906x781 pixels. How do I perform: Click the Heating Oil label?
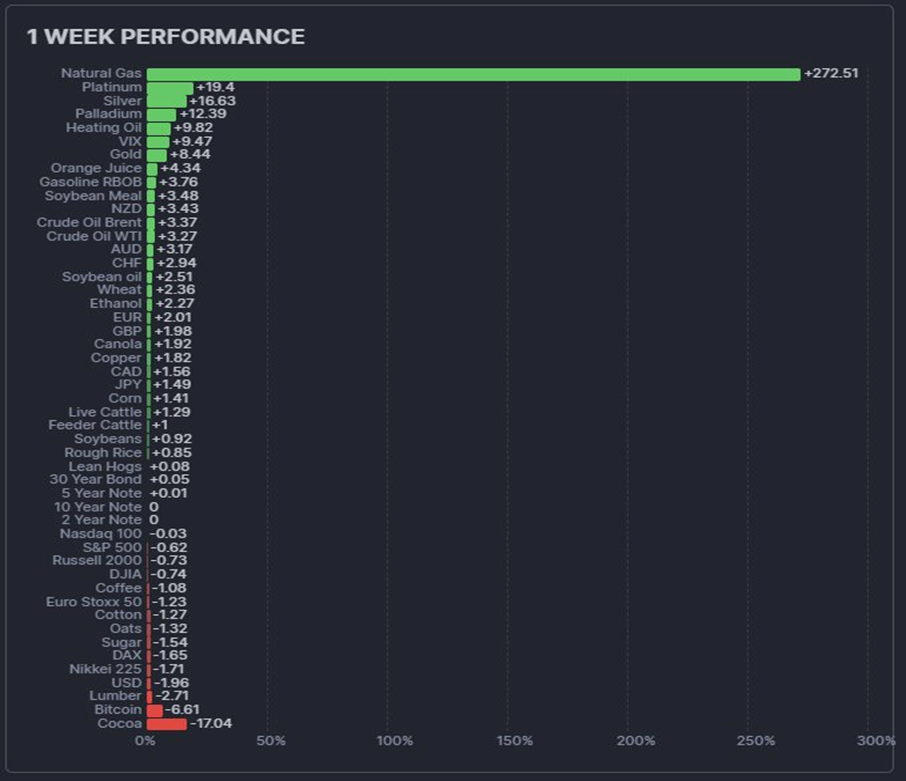(104, 128)
